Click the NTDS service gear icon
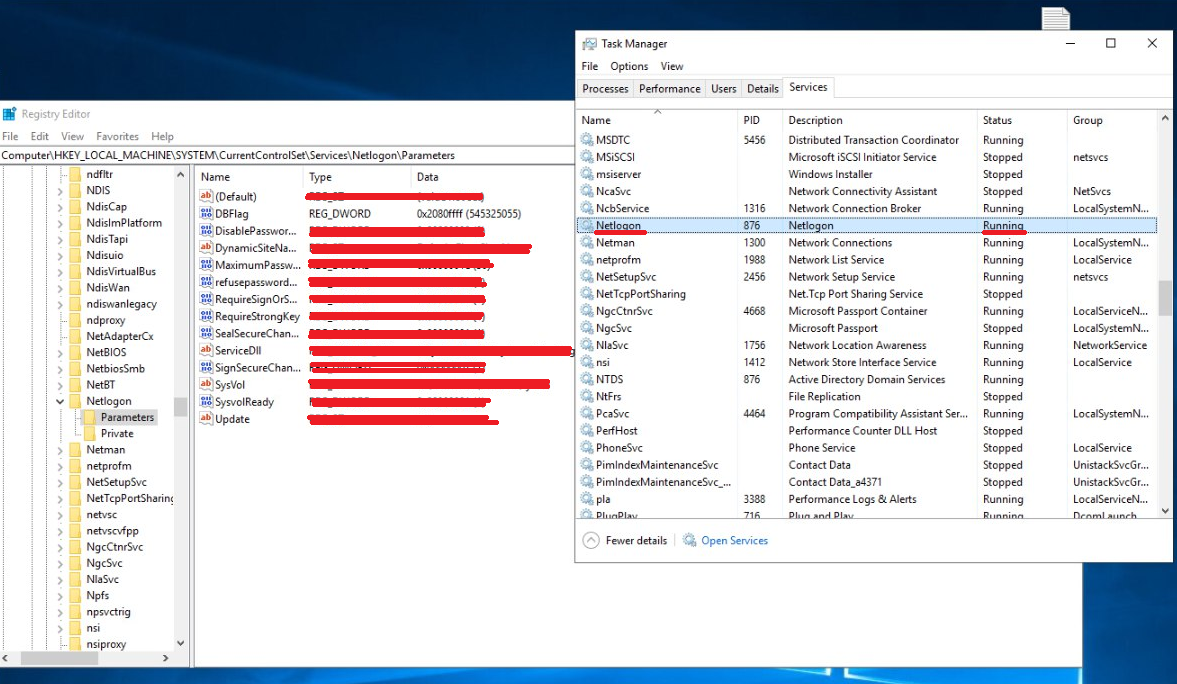Image resolution: width=1177 pixels, height=684 pixels. click(x=586, y=378)
